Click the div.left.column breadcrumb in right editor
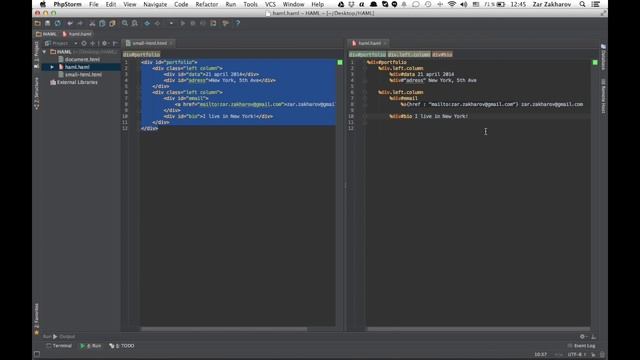Viewport: 640px width, 360px height. [x=409, y=54]
